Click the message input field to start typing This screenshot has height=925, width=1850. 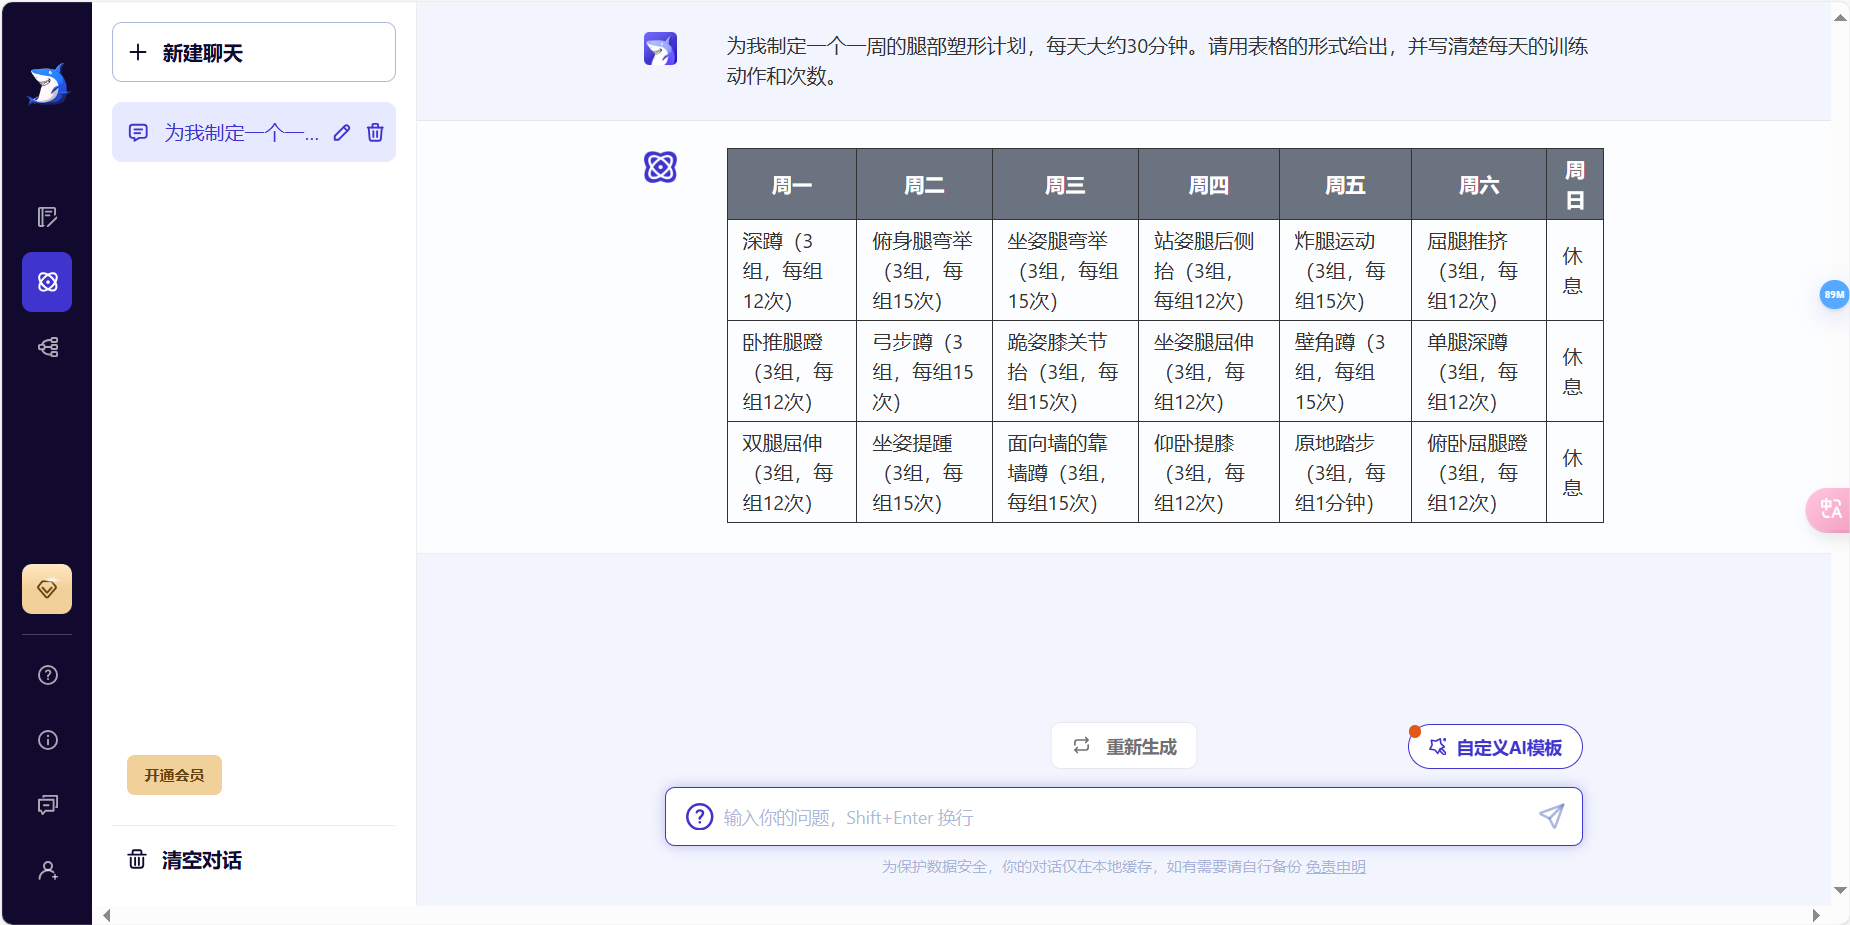(1100, 817)
